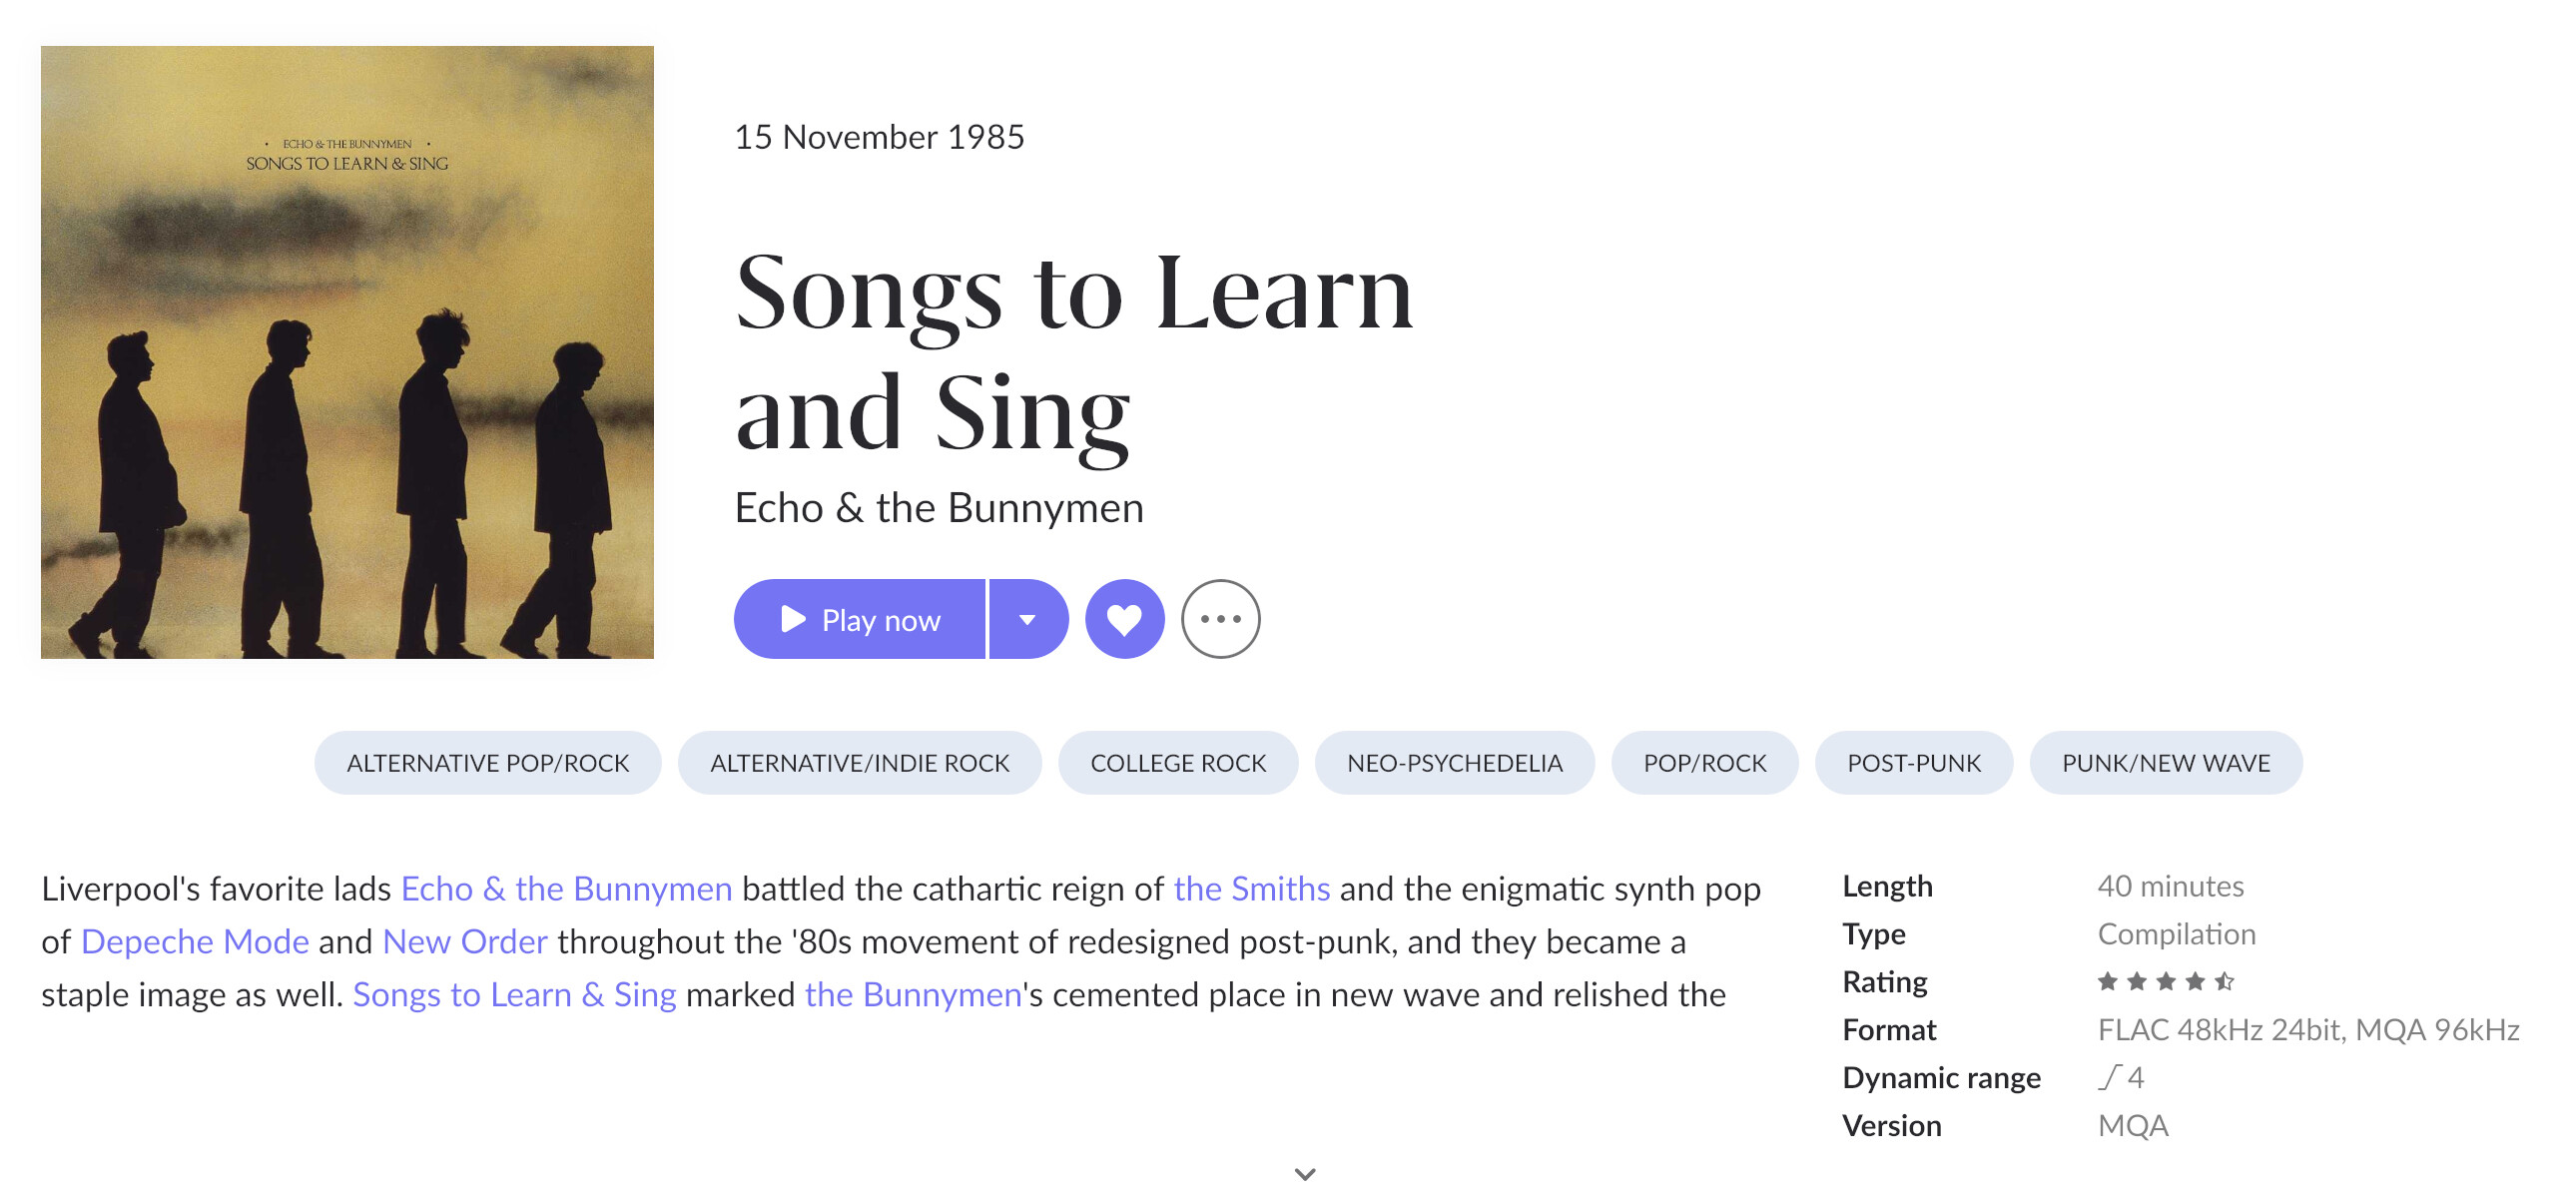This screenshot has width=2576, height=1199.
Task: Click the Pop/Rock genre tag
Action: 1704,763
